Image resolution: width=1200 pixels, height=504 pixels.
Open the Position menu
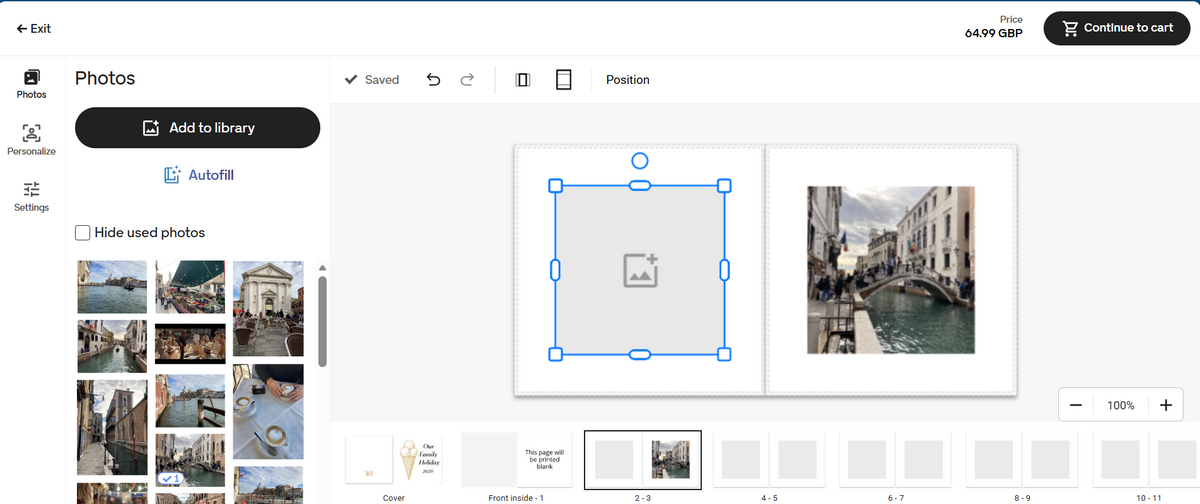coord(628,80)
